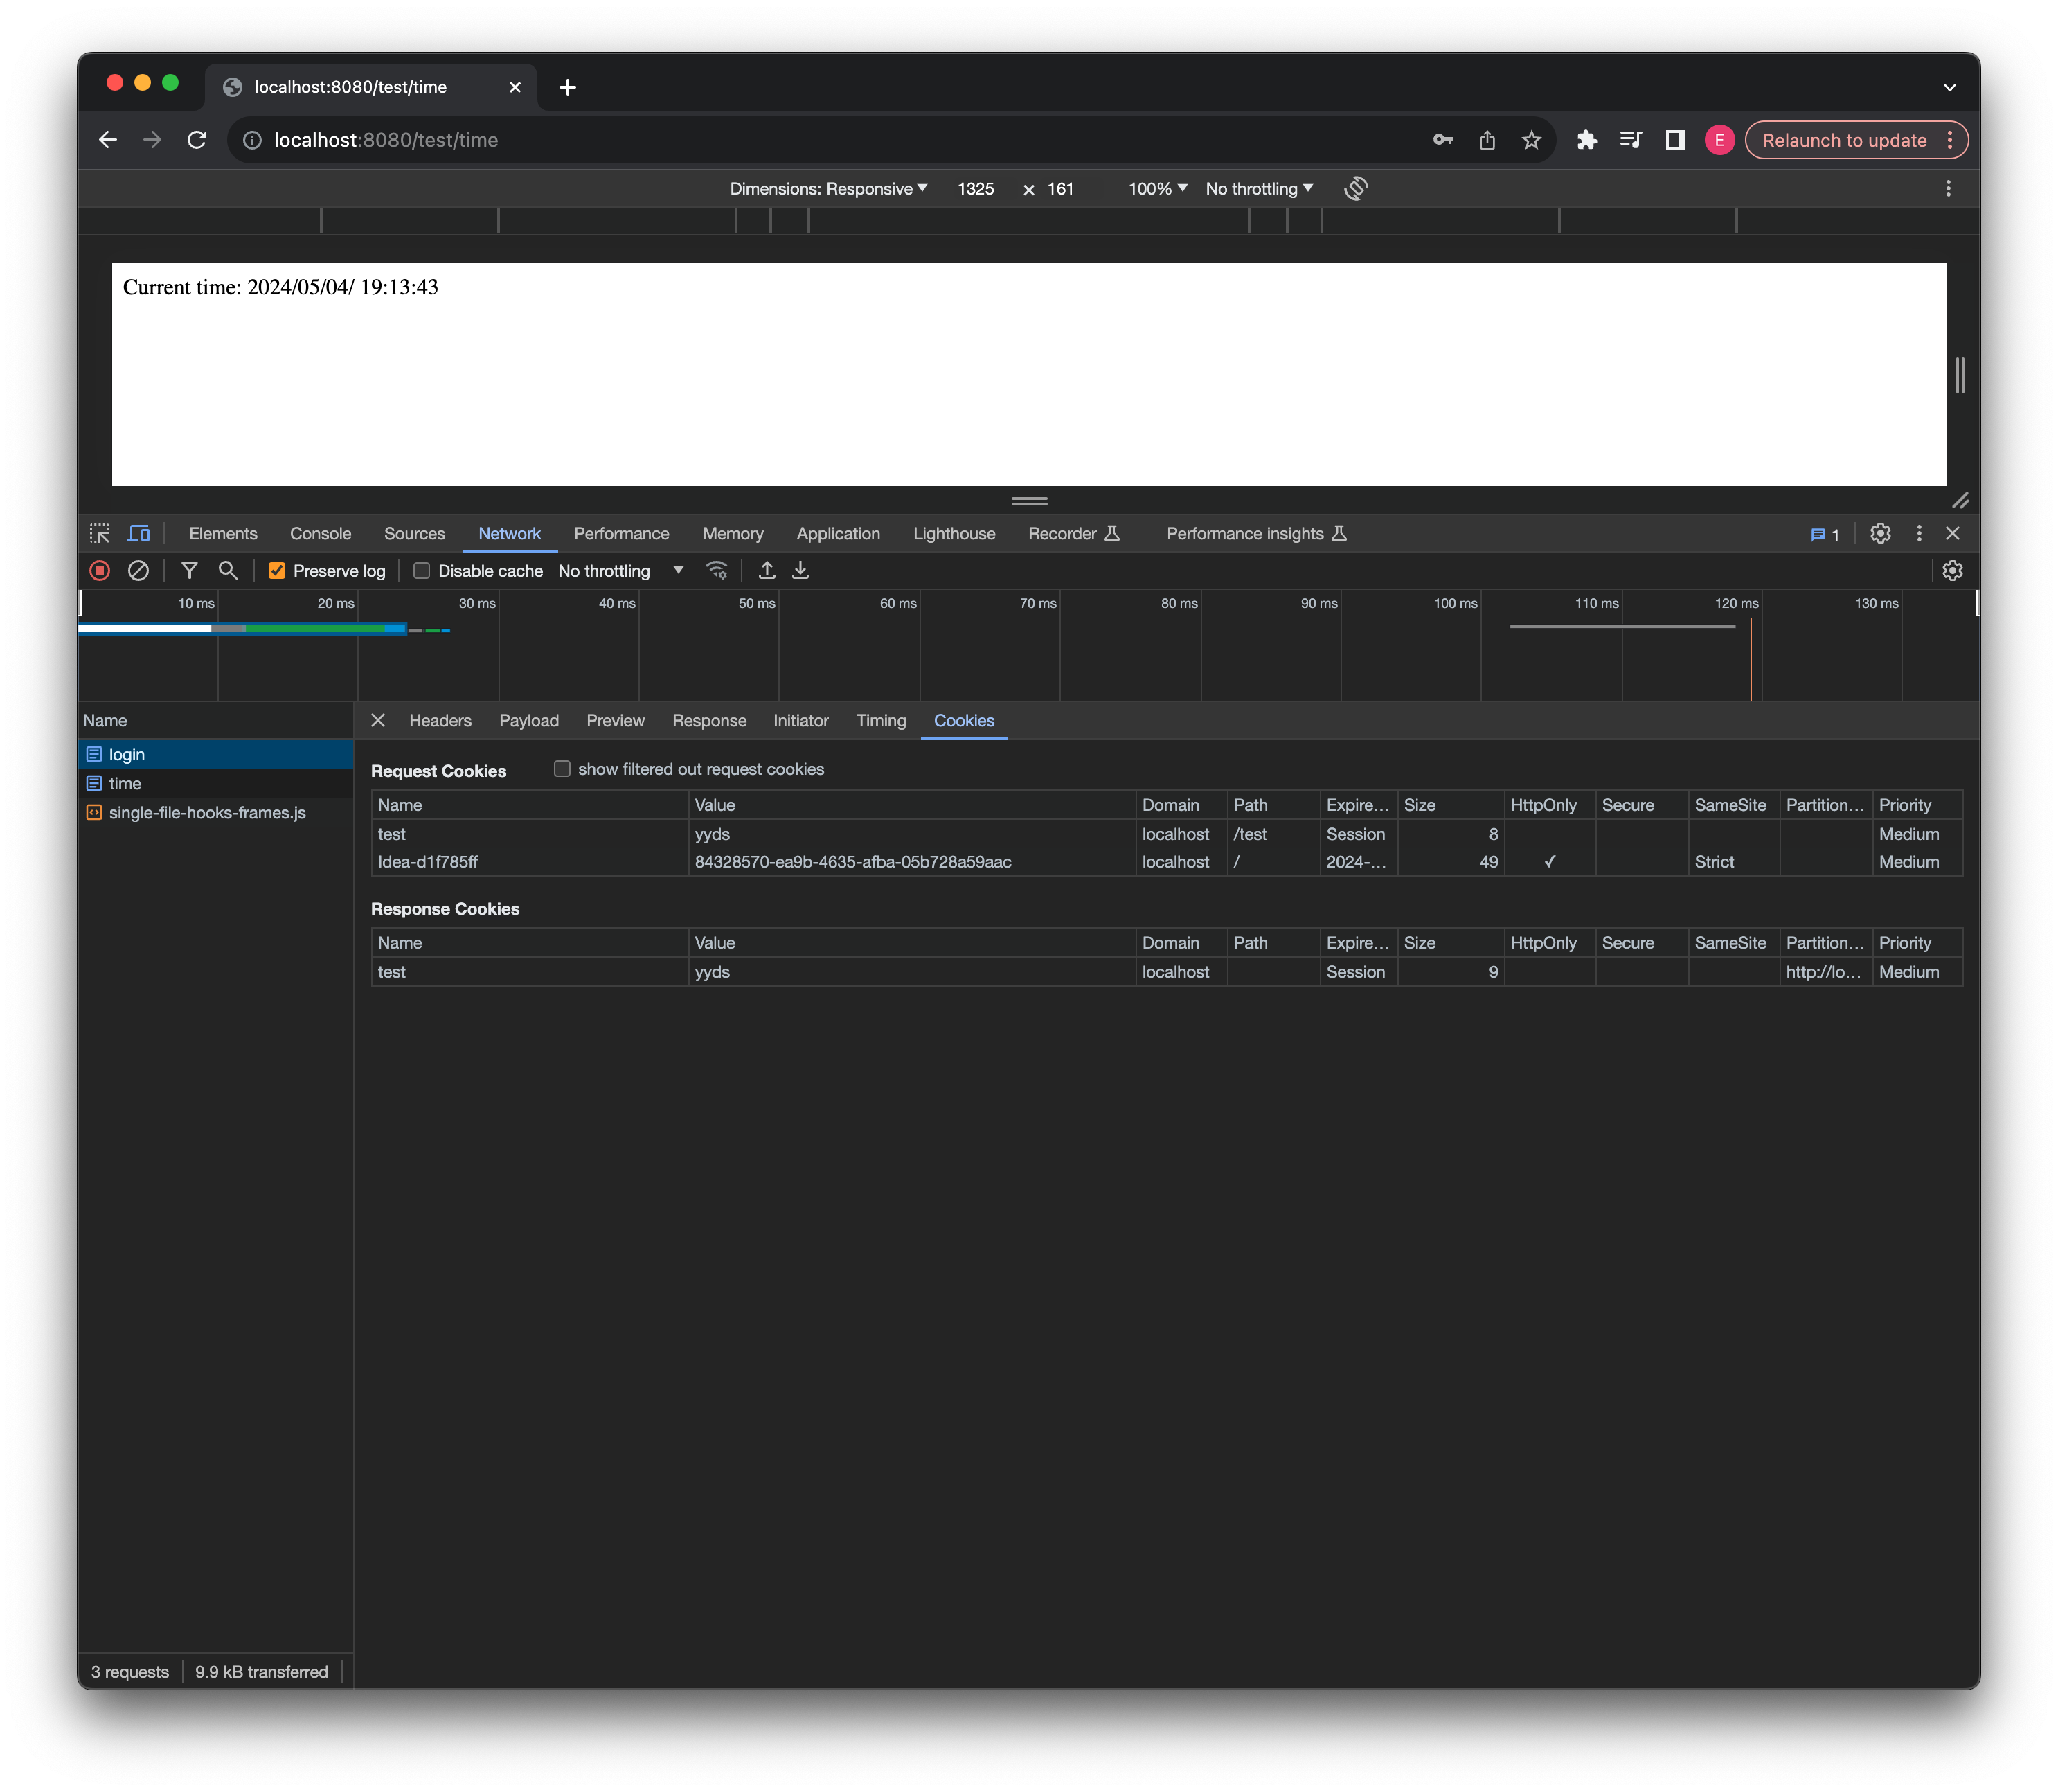
Task: Open the No throttling dropdown
Action: pyautogui.click(x=620, y=570)
